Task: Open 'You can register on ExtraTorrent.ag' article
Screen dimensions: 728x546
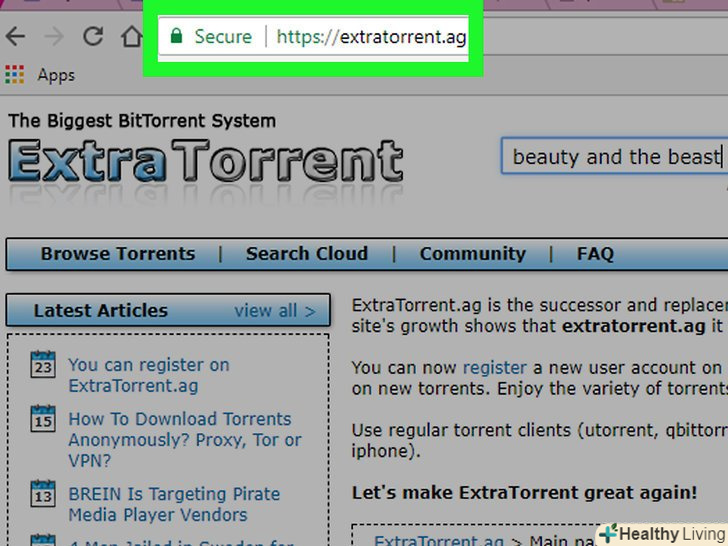Action: (x=148, y=375)
